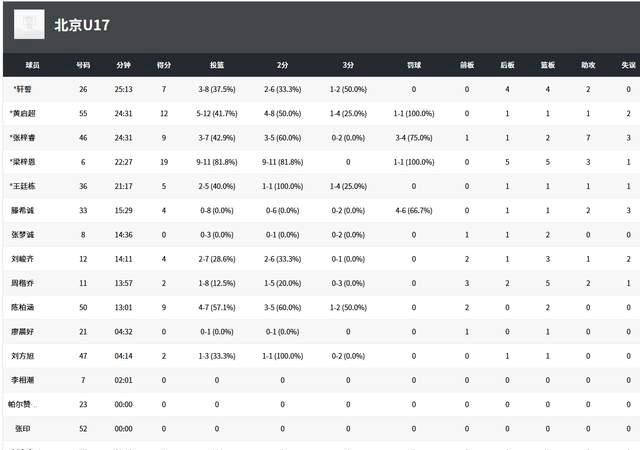
Task: Sort by the 助攻 column header
Action: point(588,65)
